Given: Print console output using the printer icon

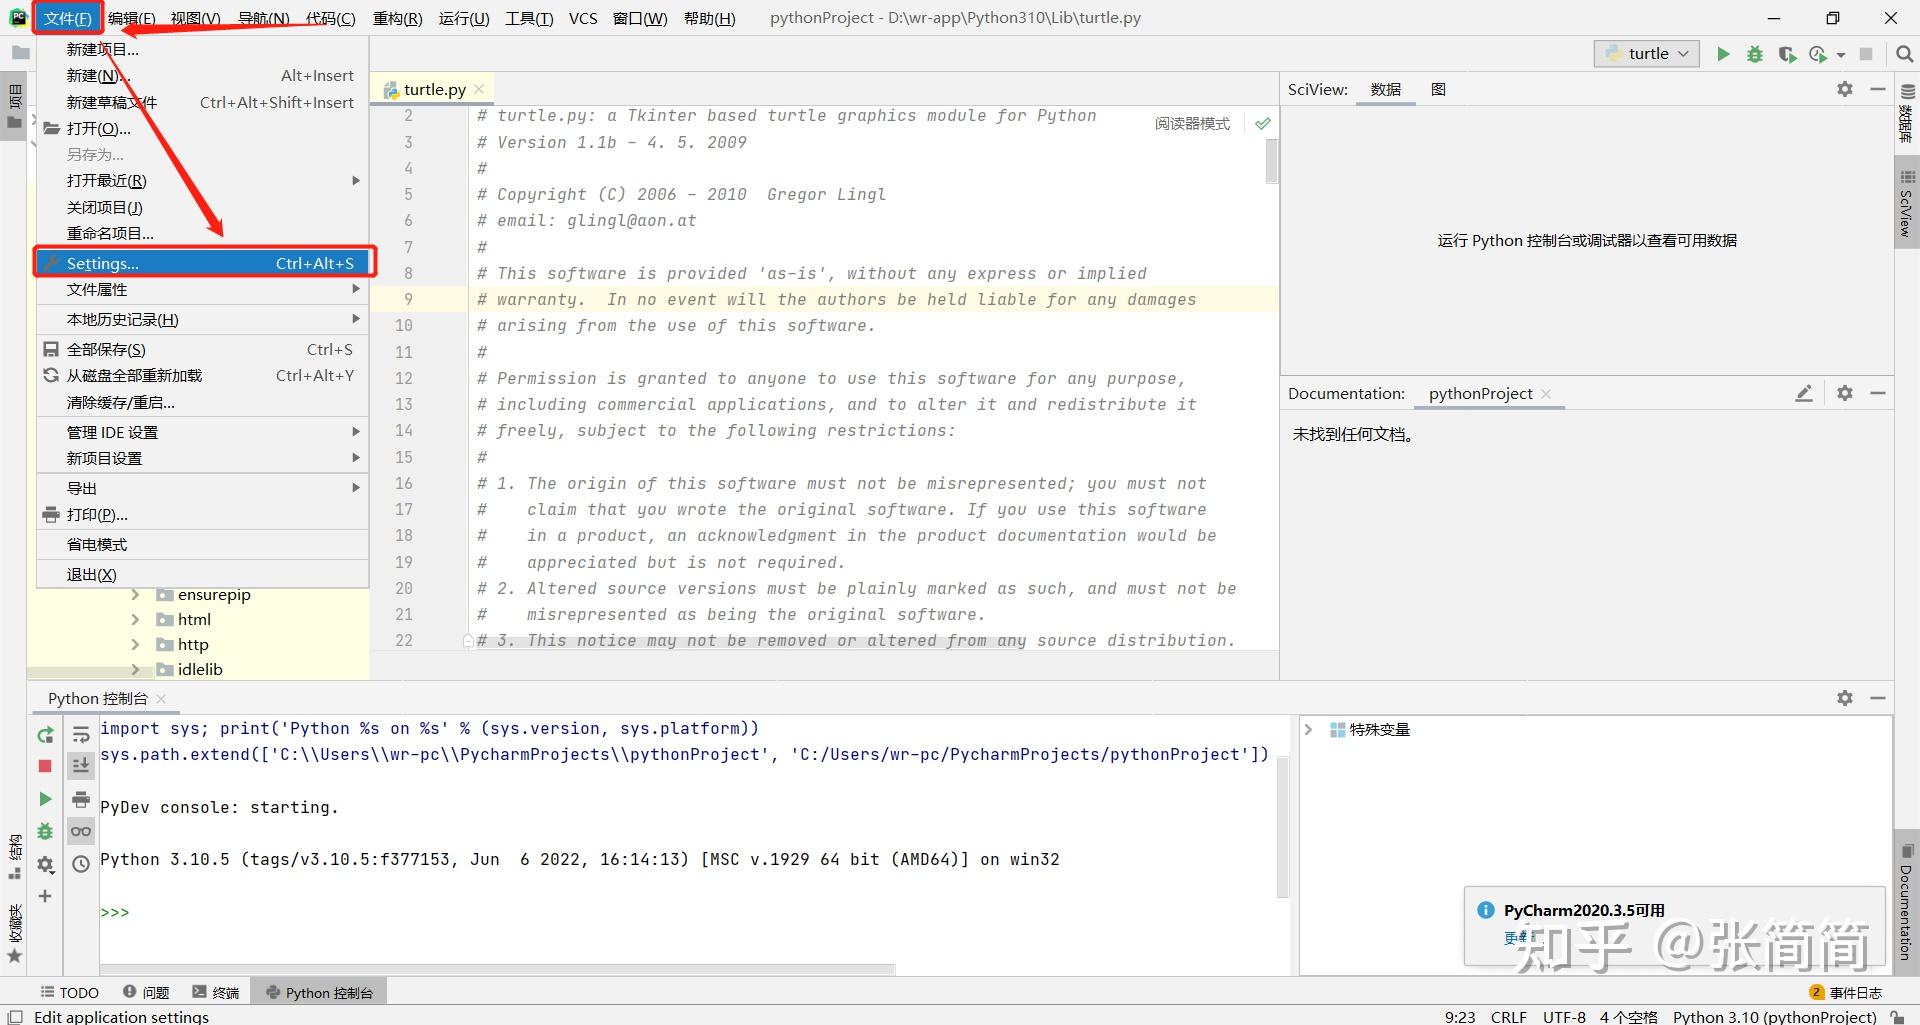Looking at the screenshot, I should coord(81,799).
